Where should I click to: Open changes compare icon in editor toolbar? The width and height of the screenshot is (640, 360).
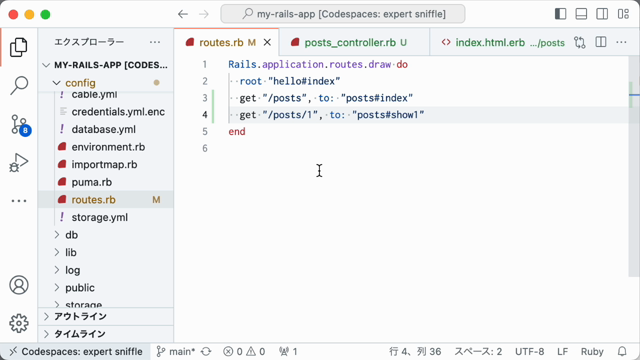point(580,42)
